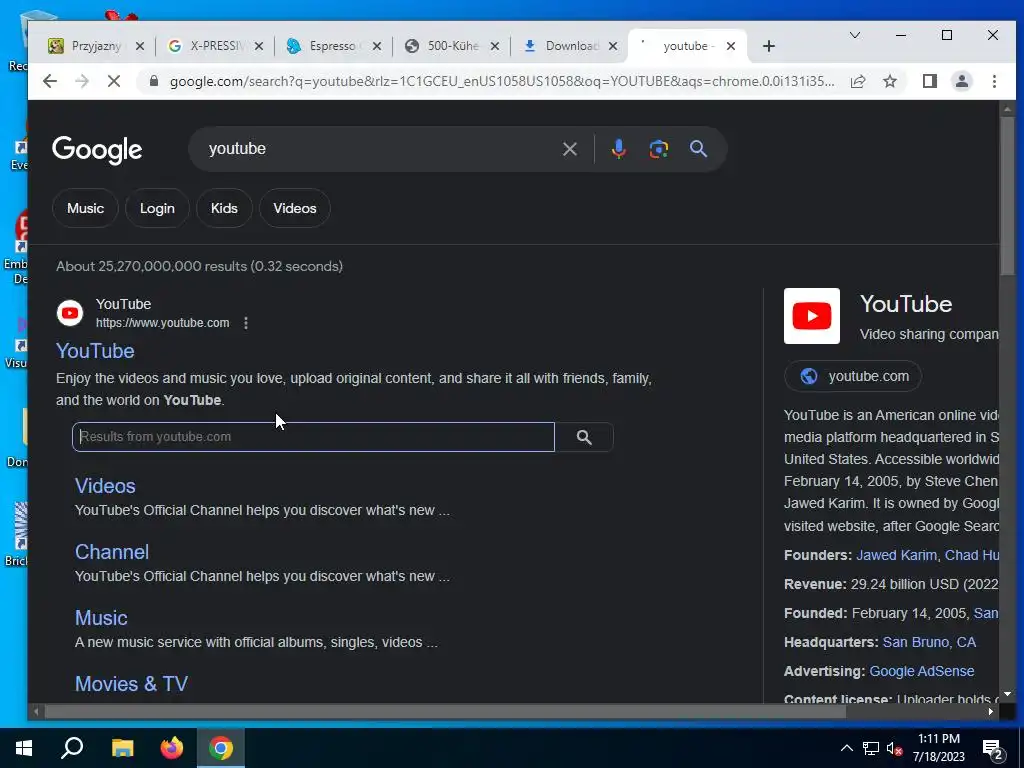Open the Chrome three-dot menu

click(x=994, y=81)
